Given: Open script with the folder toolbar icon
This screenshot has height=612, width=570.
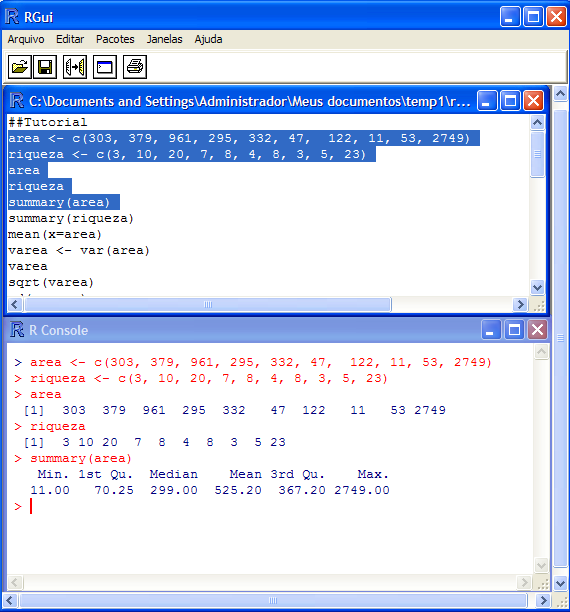Looking at the screenshot, I should point(20,67).
